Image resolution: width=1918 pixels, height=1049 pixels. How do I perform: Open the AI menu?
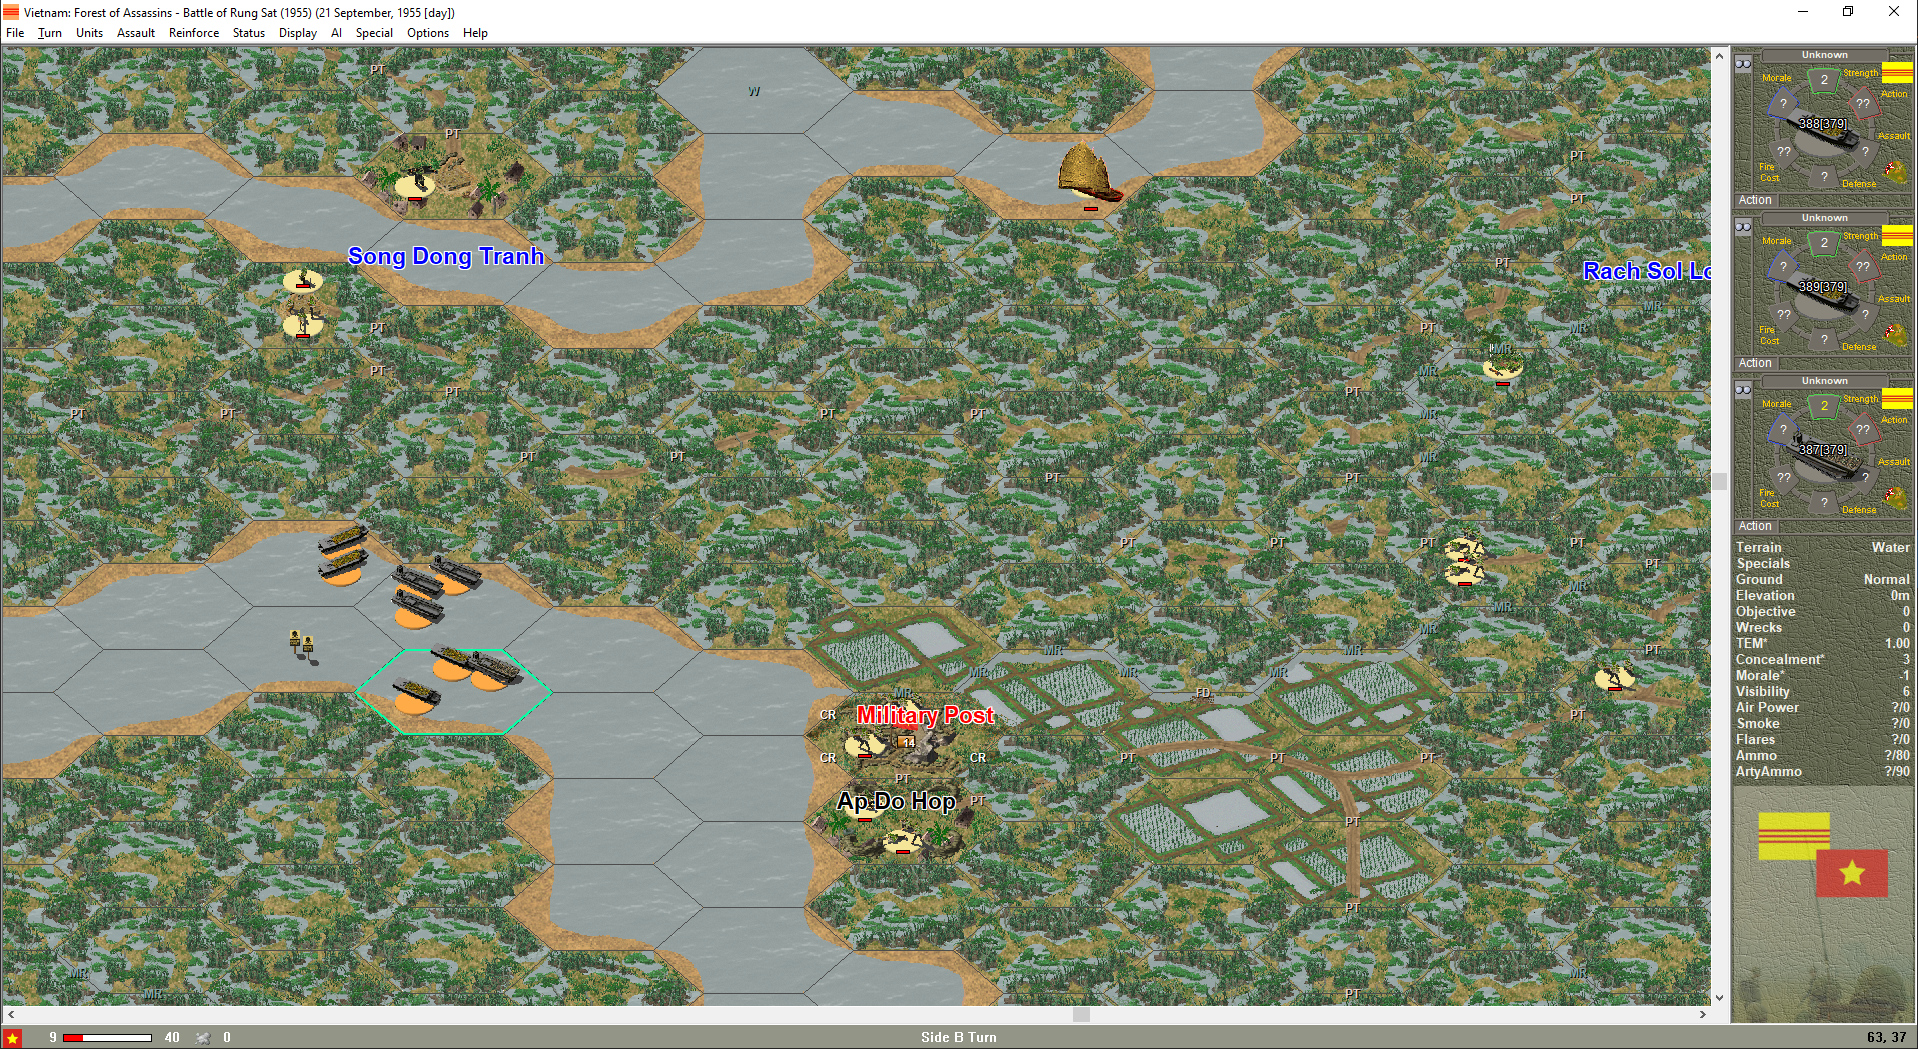pos(336,33)
